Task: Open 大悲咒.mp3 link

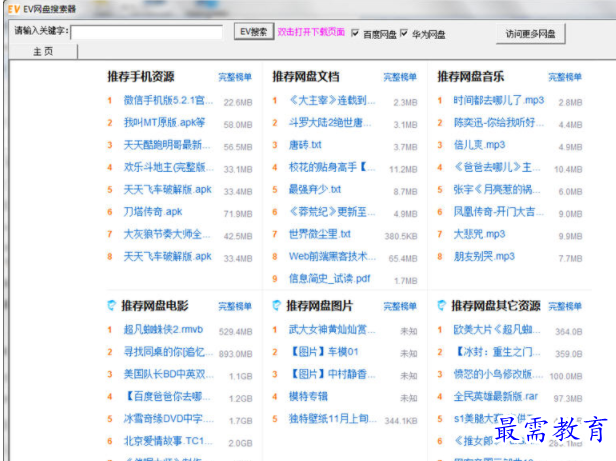Action: click(479, 234)
